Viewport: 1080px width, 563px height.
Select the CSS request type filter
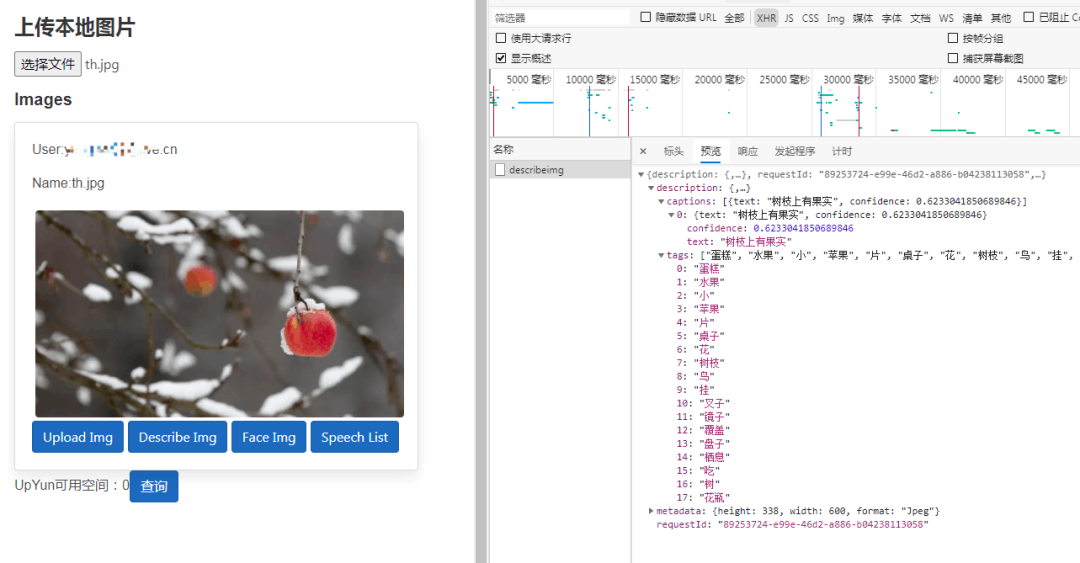pyautogui.click(x=810, y=18)
